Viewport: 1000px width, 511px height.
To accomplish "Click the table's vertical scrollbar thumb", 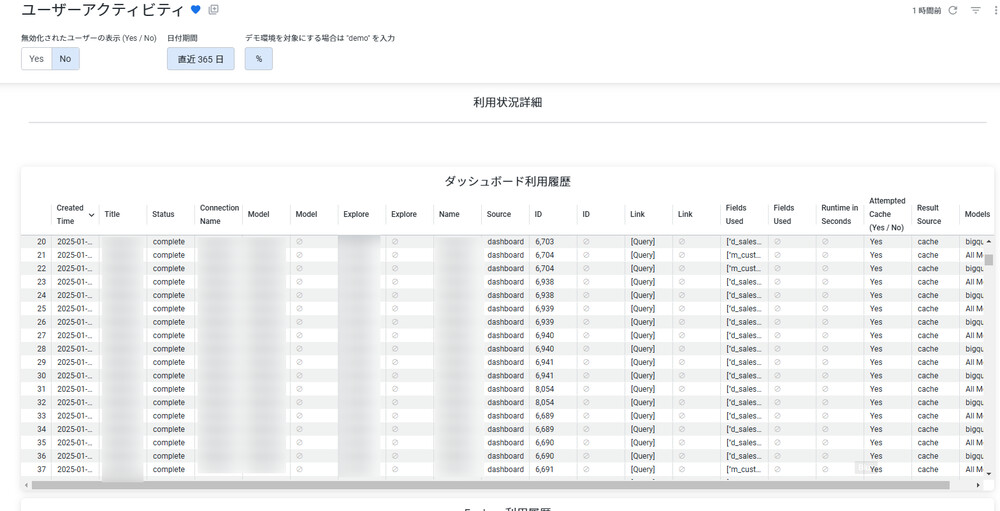I will pyautogui.click(x=989, y=259).
